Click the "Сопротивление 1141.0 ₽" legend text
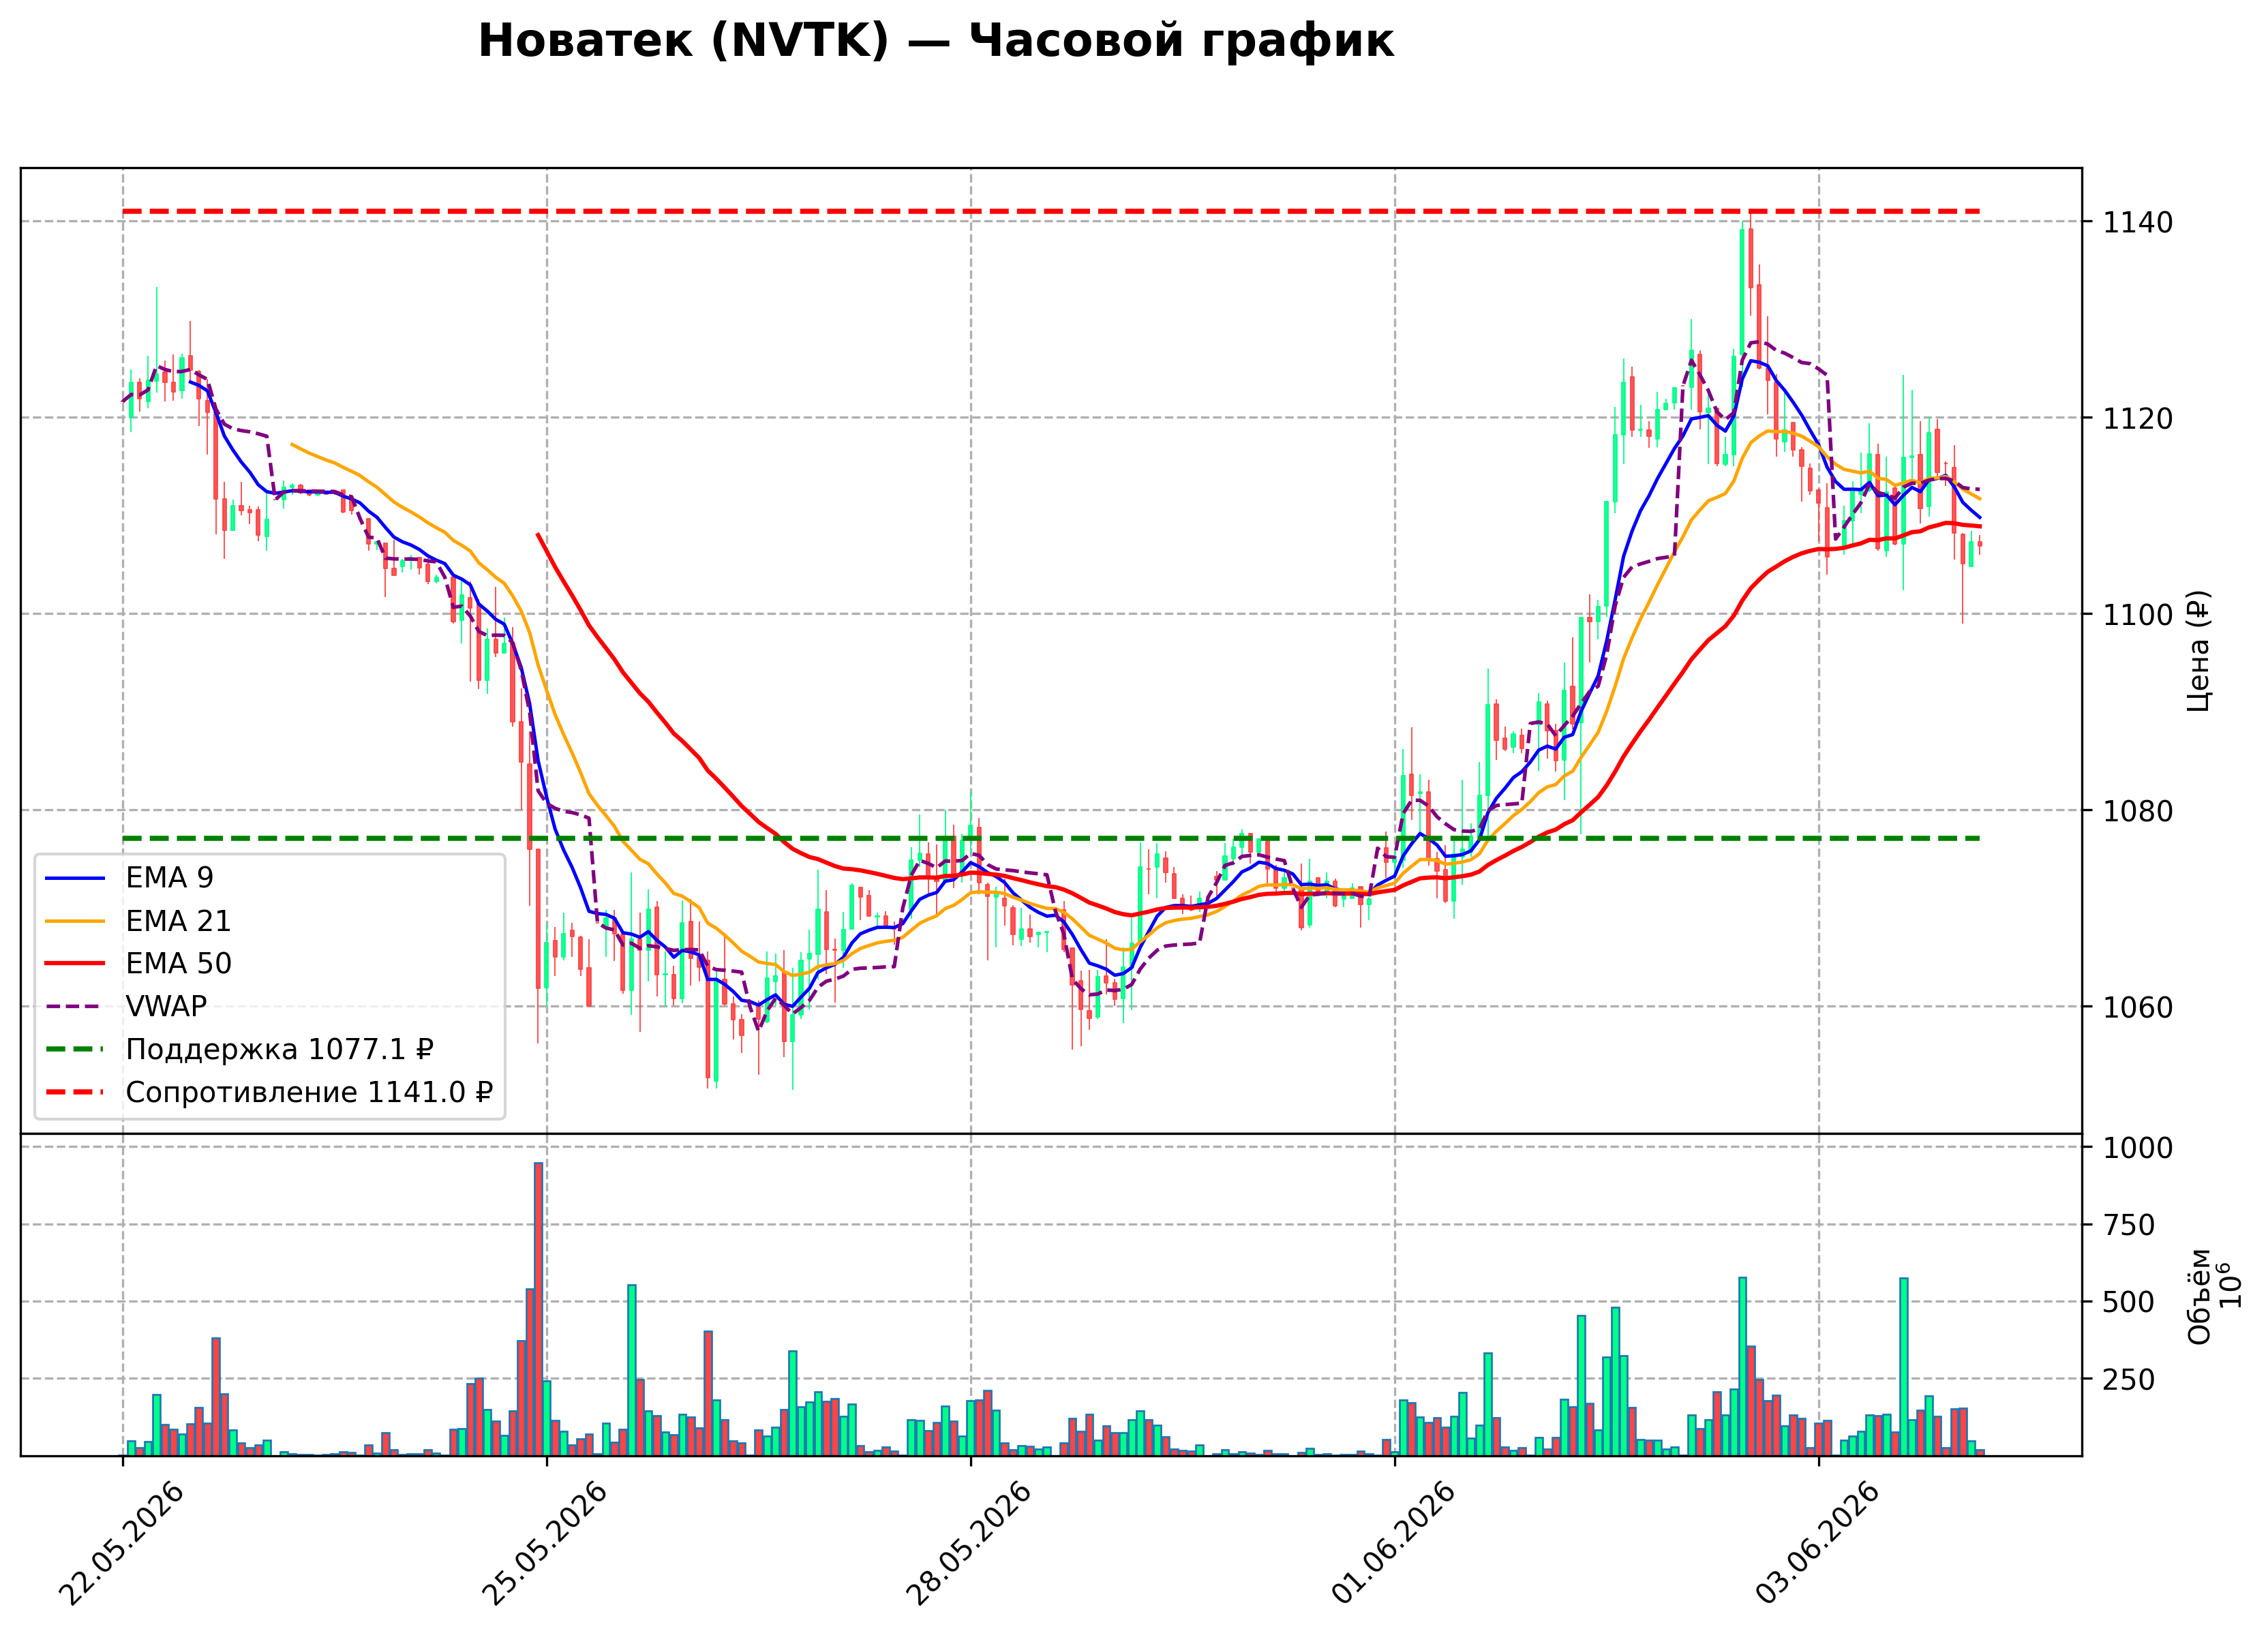Screen dimensions: 2268x1631 [309, 1093]
